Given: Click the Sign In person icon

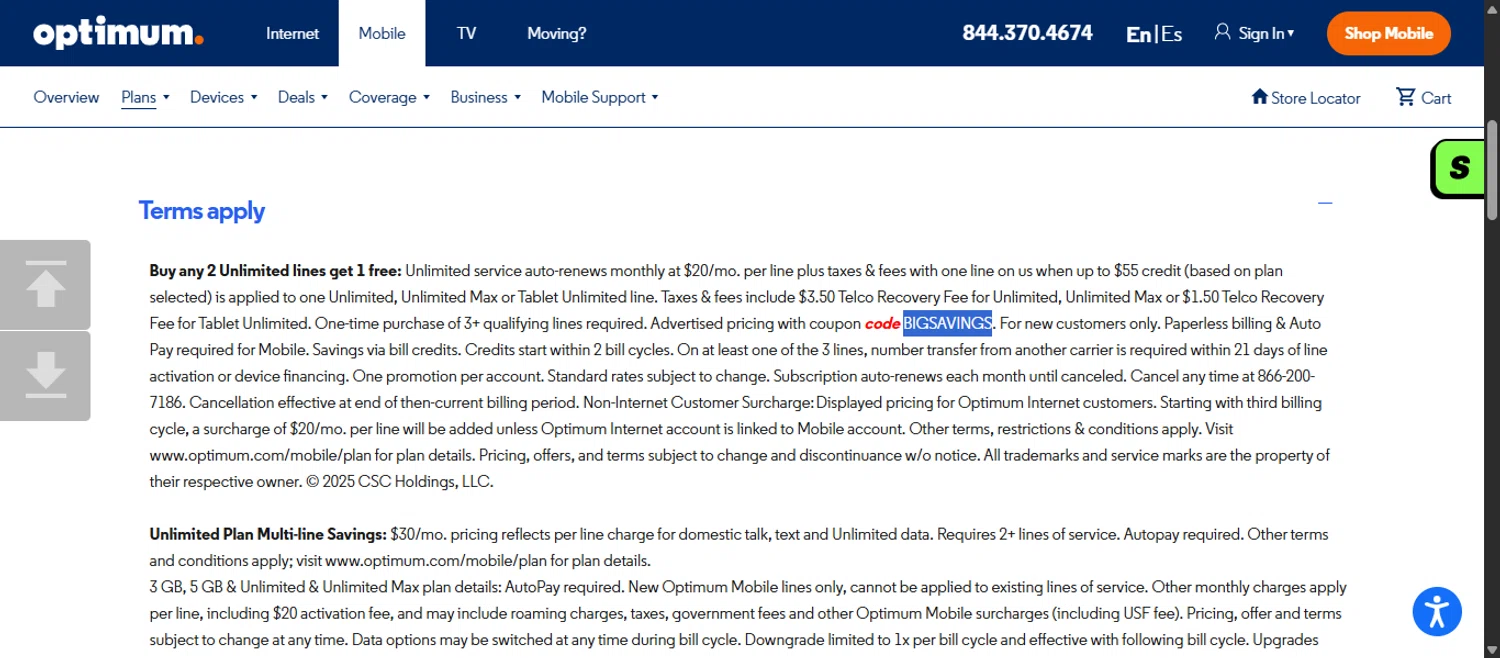Looking at the screenshot, I should 1222,32.
